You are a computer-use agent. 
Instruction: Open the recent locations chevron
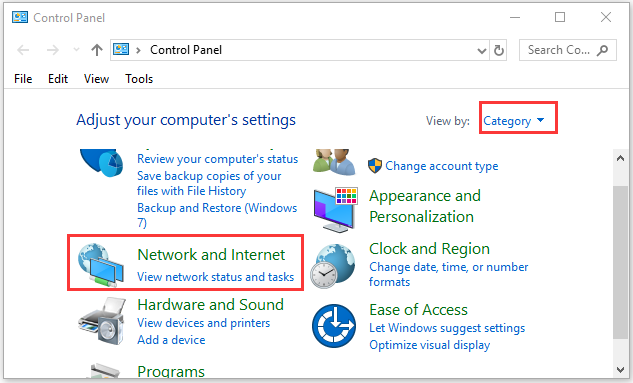(76, 50)
